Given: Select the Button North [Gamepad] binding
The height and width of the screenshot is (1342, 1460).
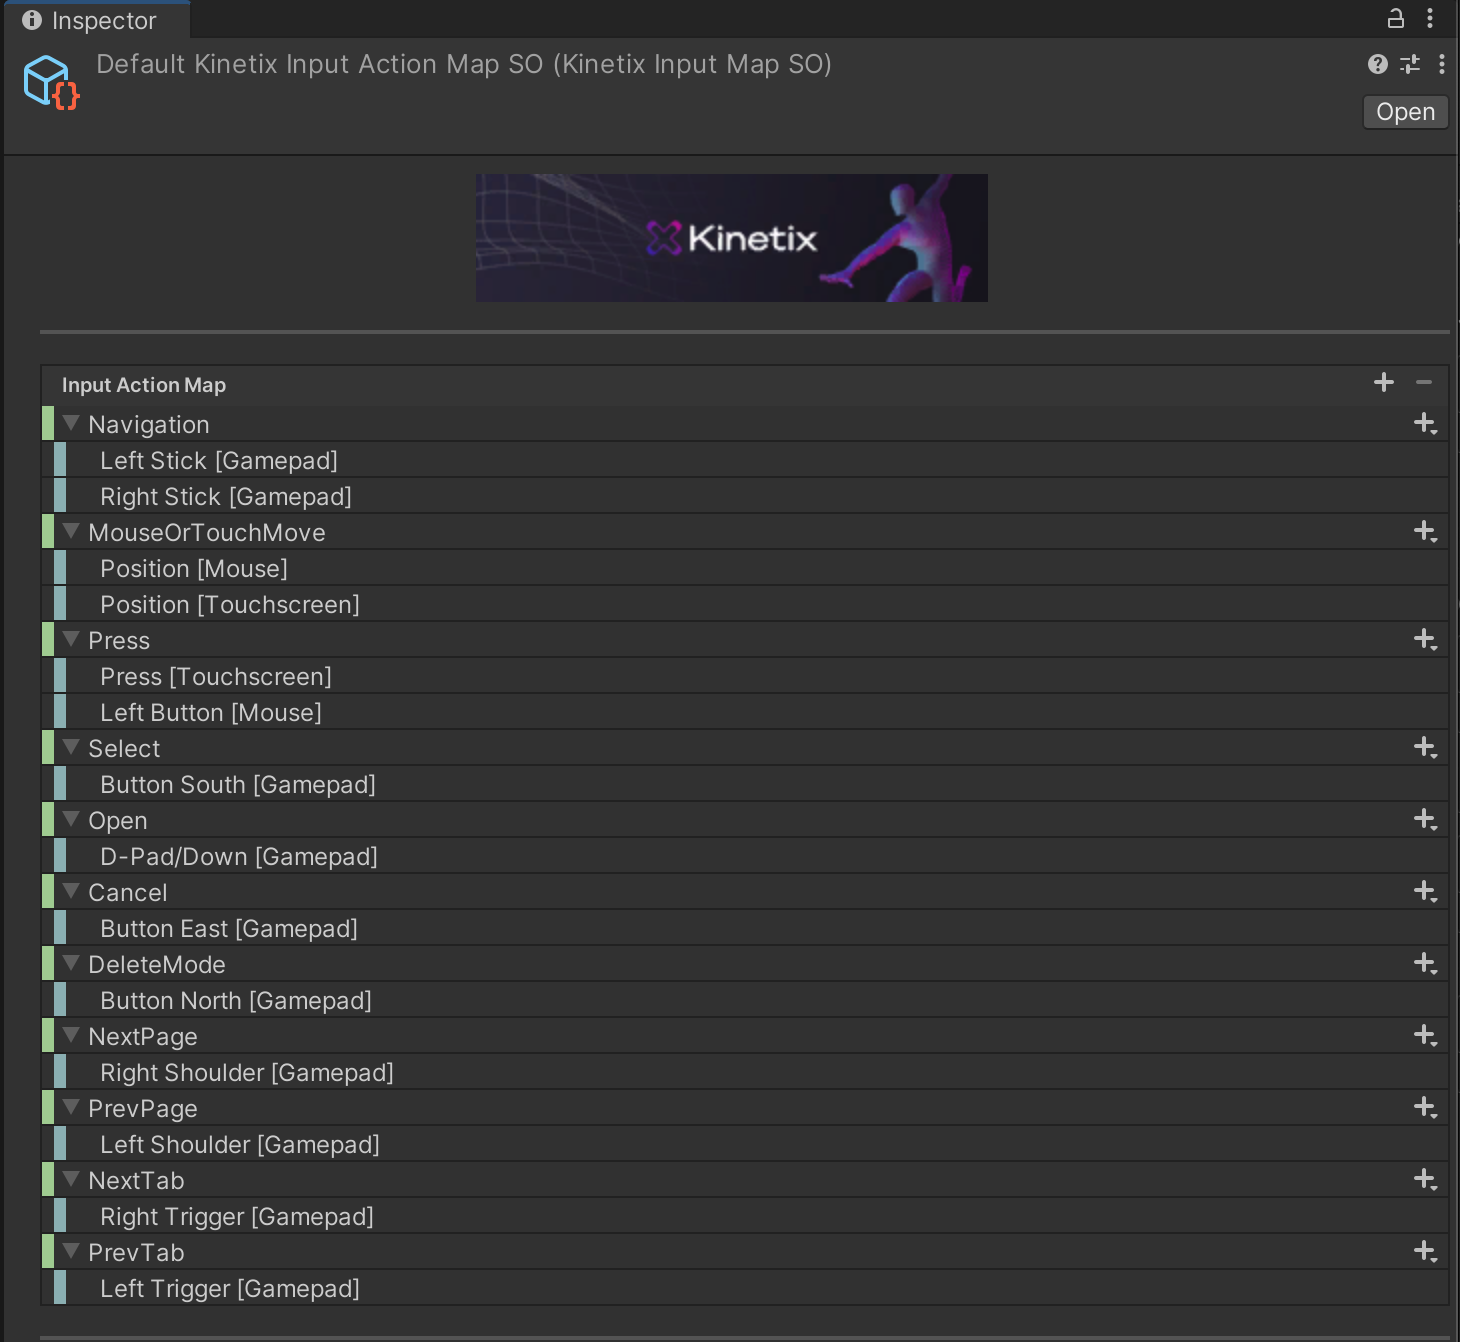Looking at the screenshot, I should (750, 1000).
